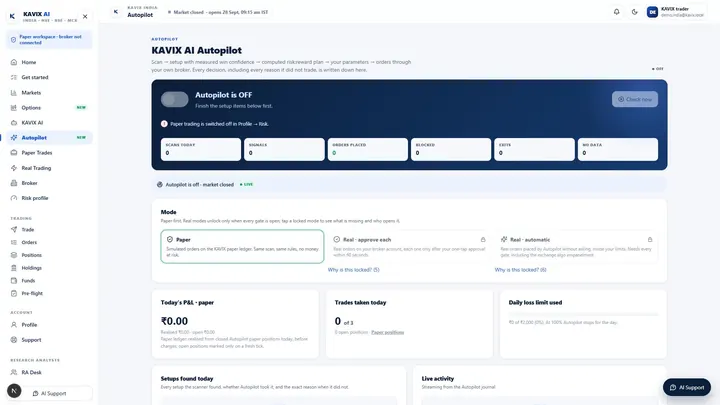Screen dimensions: 720x405
Task: Open KAVIX trader account avatar
Action: [x=652, y=12]
